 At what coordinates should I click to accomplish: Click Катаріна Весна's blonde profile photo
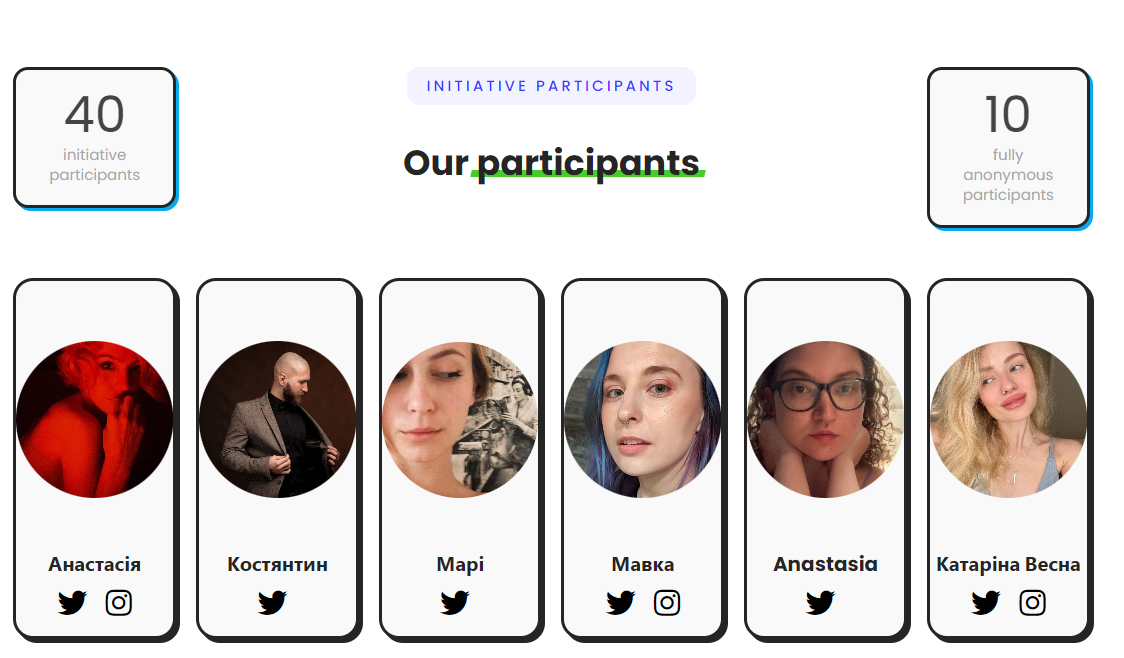[x=1009, y=419]
